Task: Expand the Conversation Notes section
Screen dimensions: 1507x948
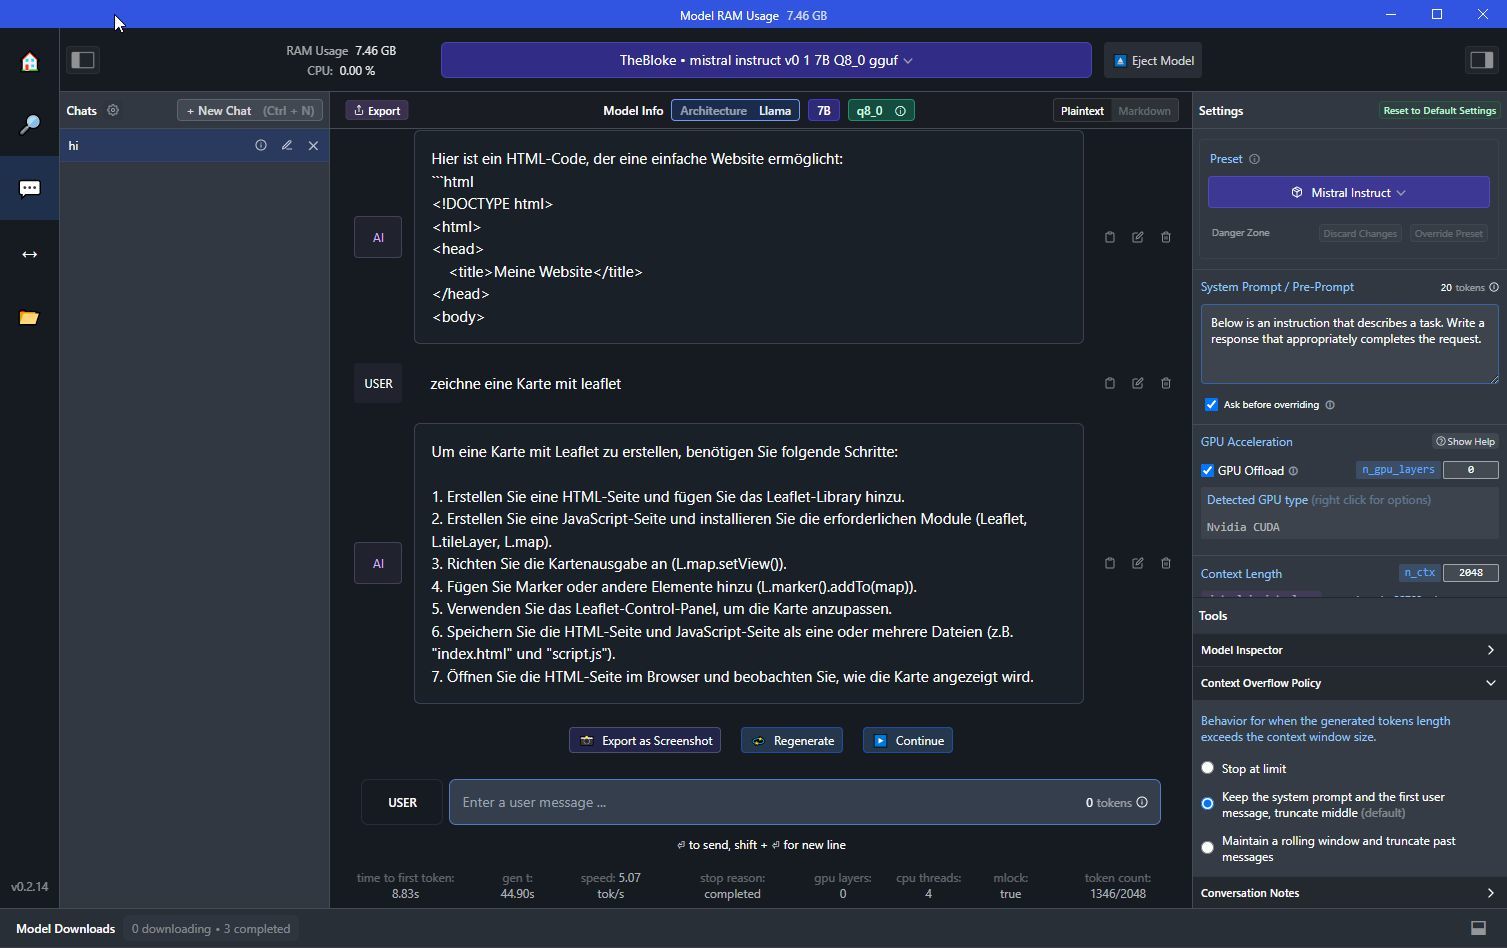Action: pos(1349,893)
